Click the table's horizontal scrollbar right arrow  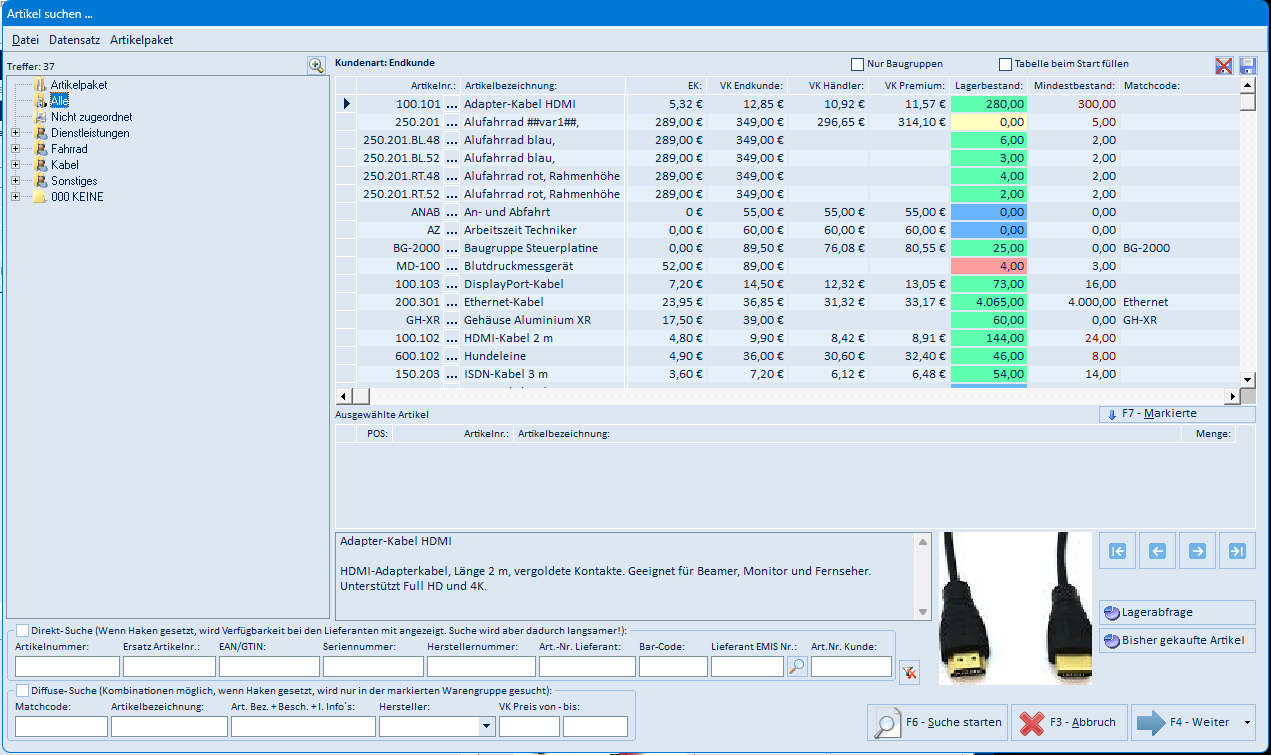point(1232,396)
